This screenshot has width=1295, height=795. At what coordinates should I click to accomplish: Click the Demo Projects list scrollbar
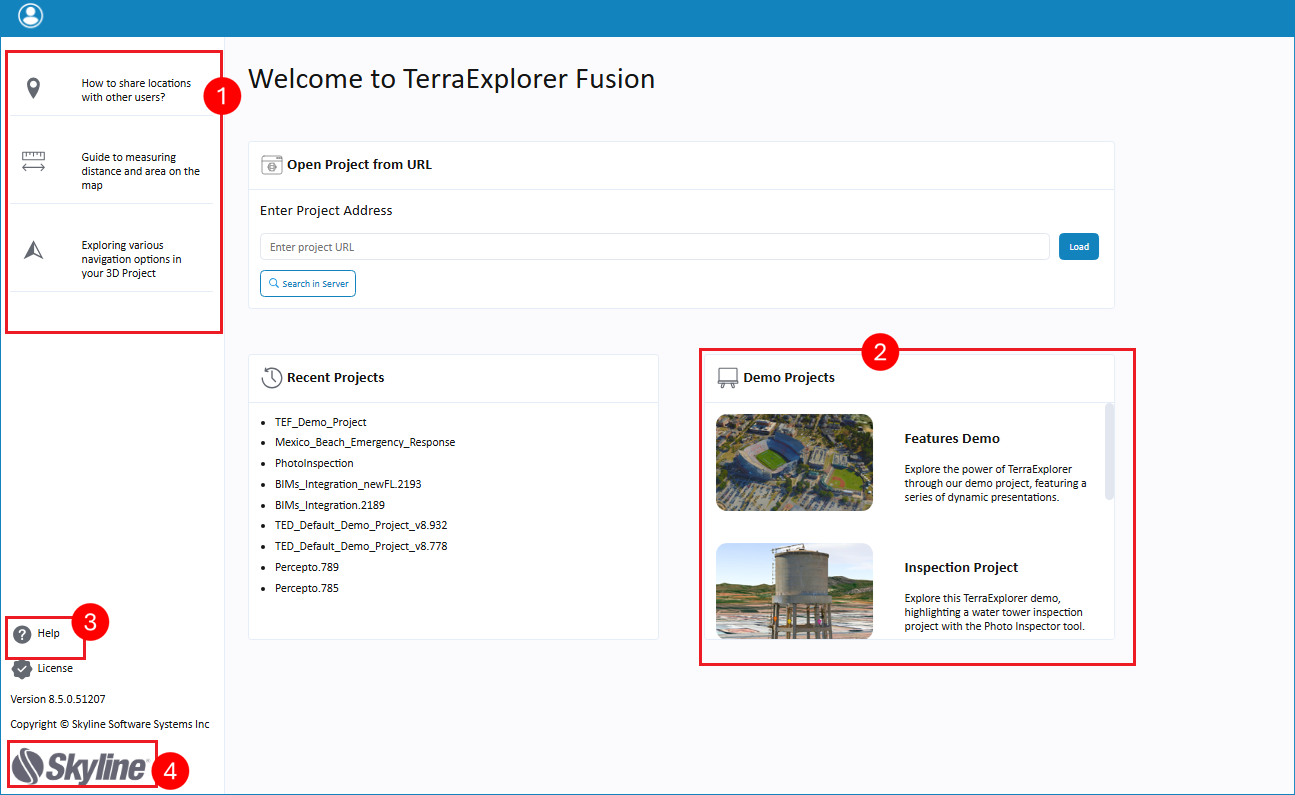[x=1109, y=451]
